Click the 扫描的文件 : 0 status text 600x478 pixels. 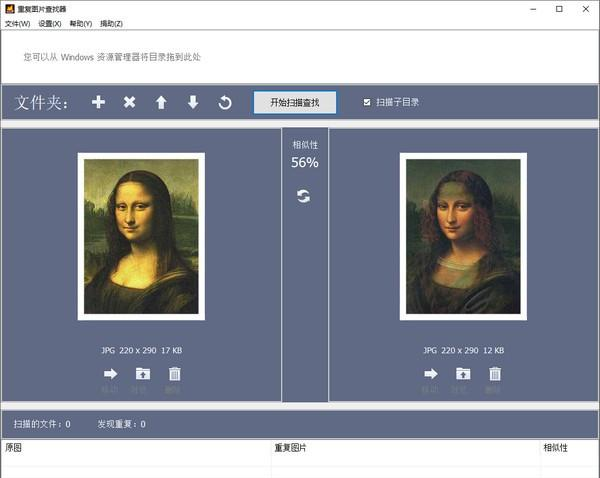[42, 424]
